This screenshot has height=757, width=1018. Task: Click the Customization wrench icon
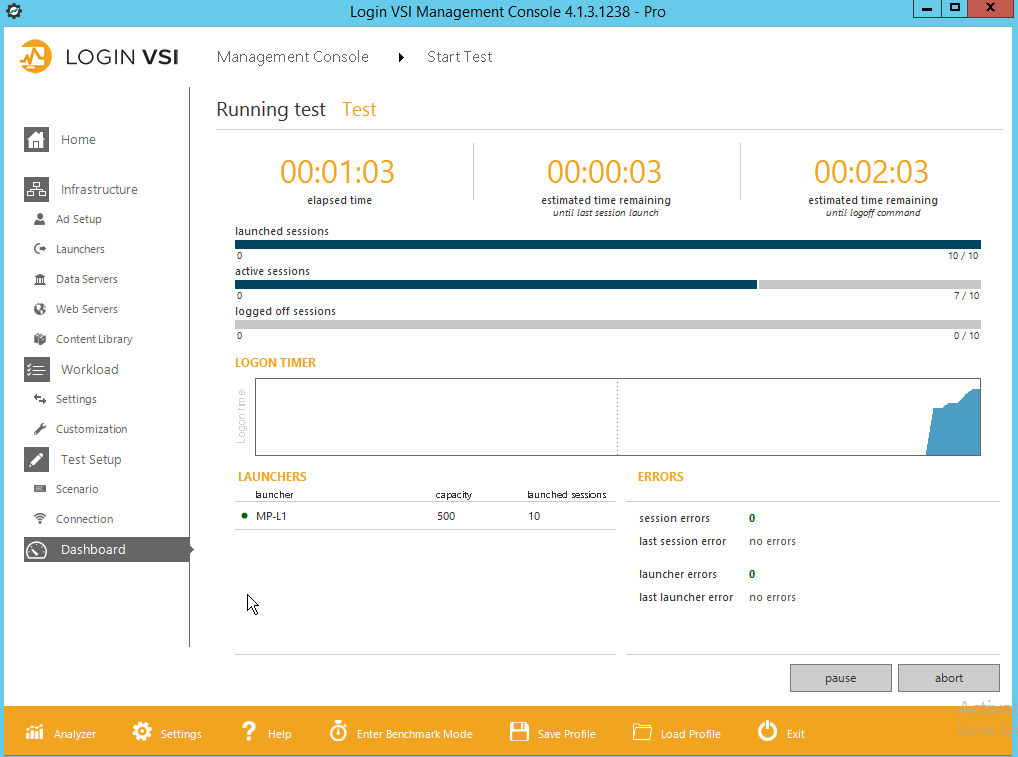pos(40,428)
